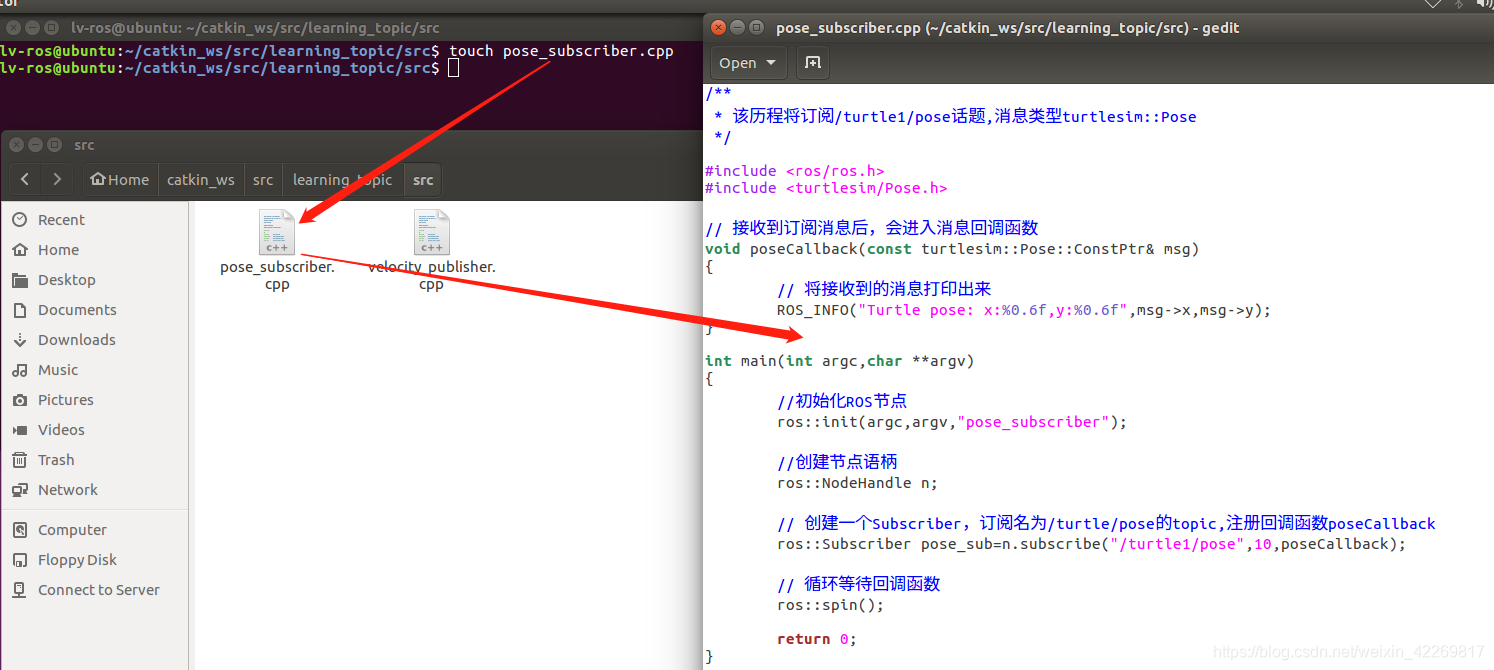Minimize the terminal window

tap(32, 27)
